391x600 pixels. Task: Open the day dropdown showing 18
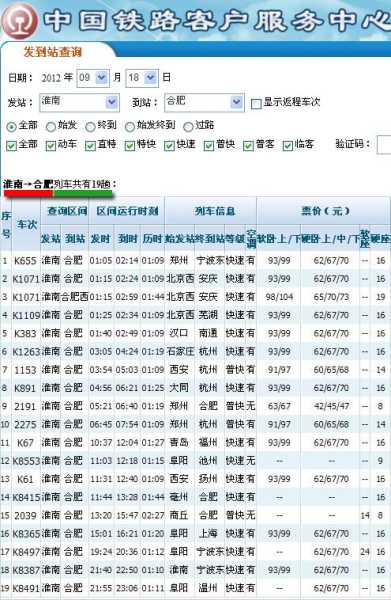142,78
